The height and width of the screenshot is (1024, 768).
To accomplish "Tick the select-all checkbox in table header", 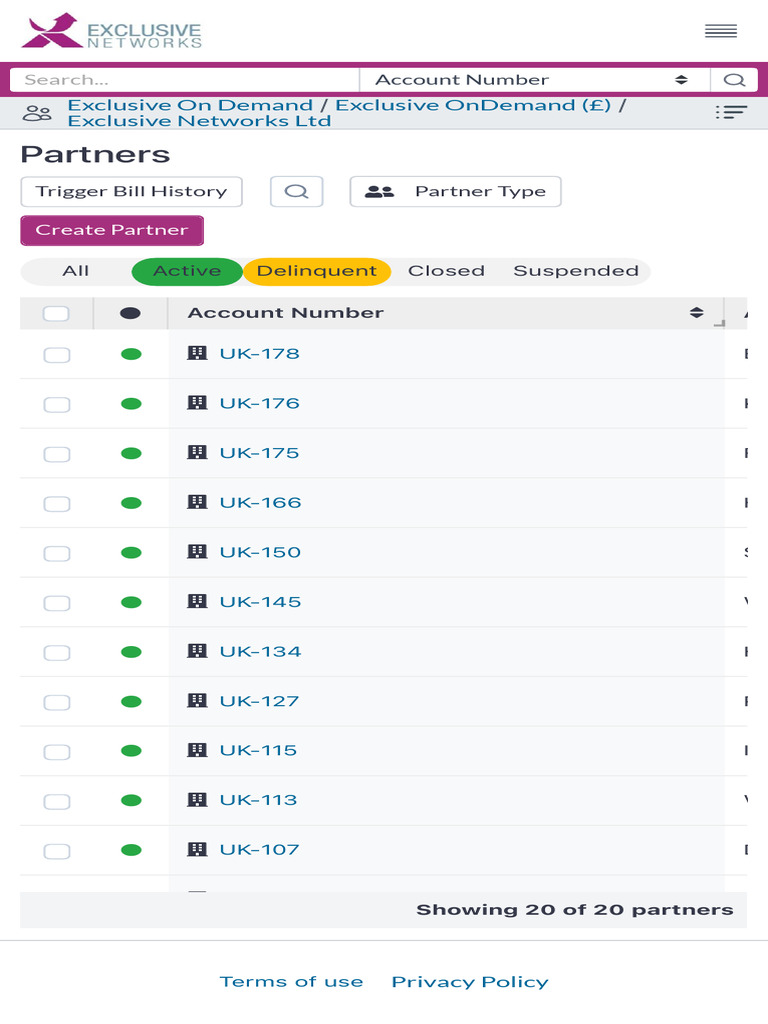I will (56, 313).
